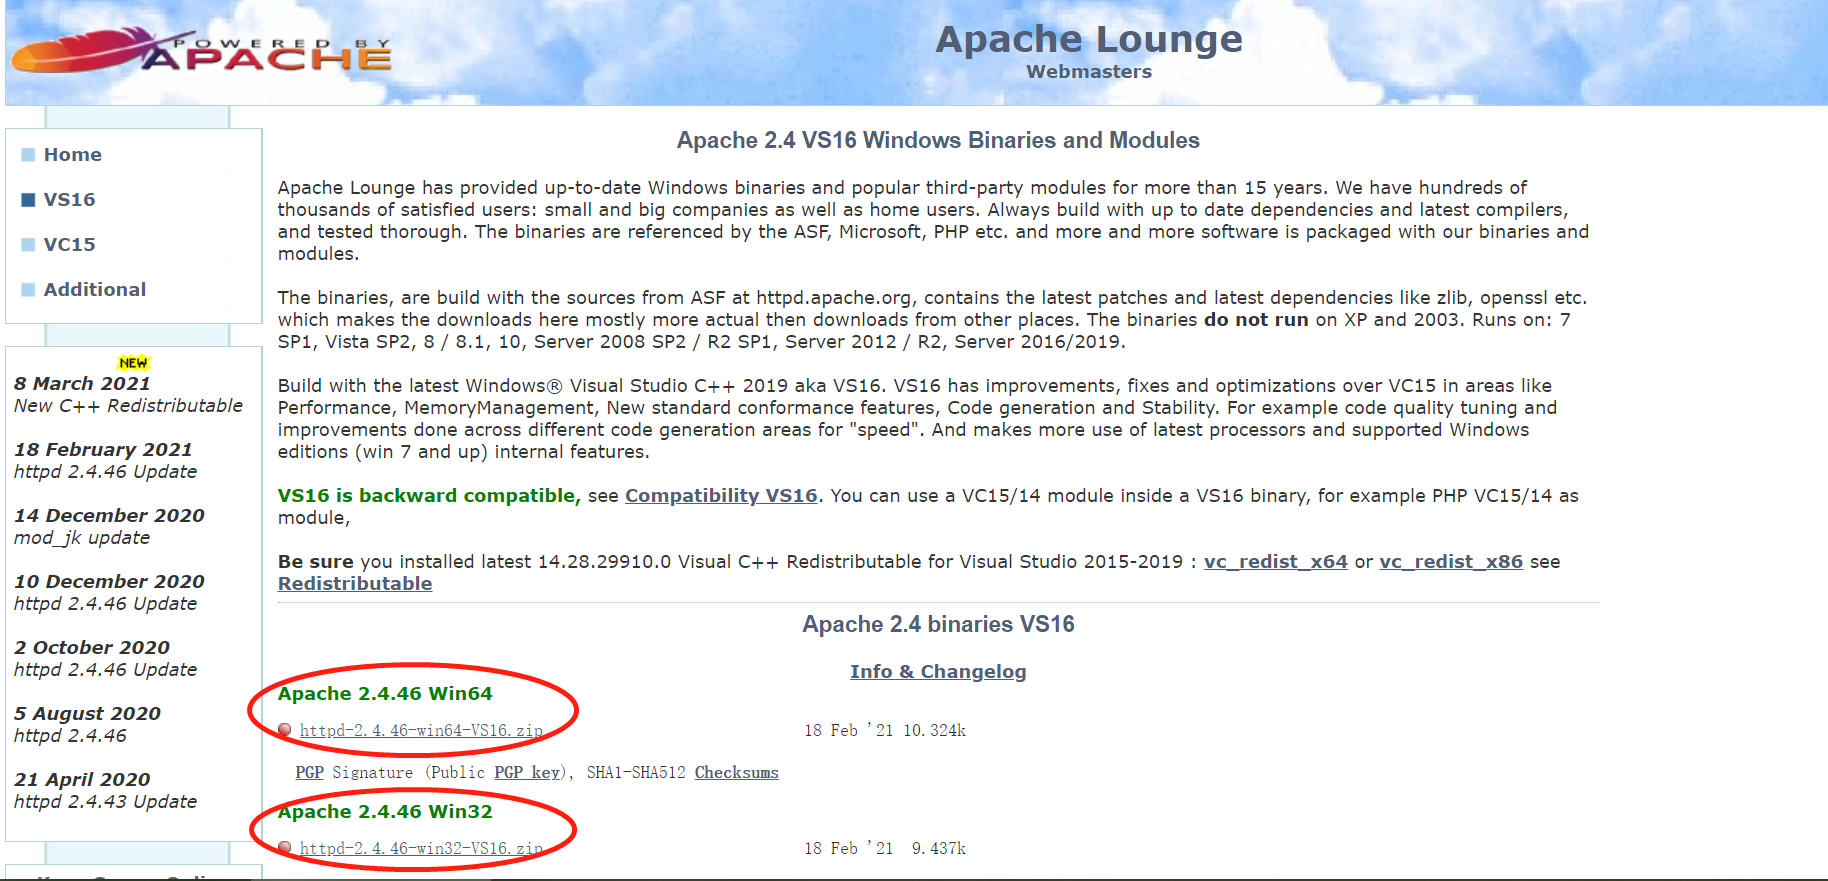The width and height of the screenshot is (1828, 881).
Task: Click VS16 is backward compatible text
Action: pos(429,496)
